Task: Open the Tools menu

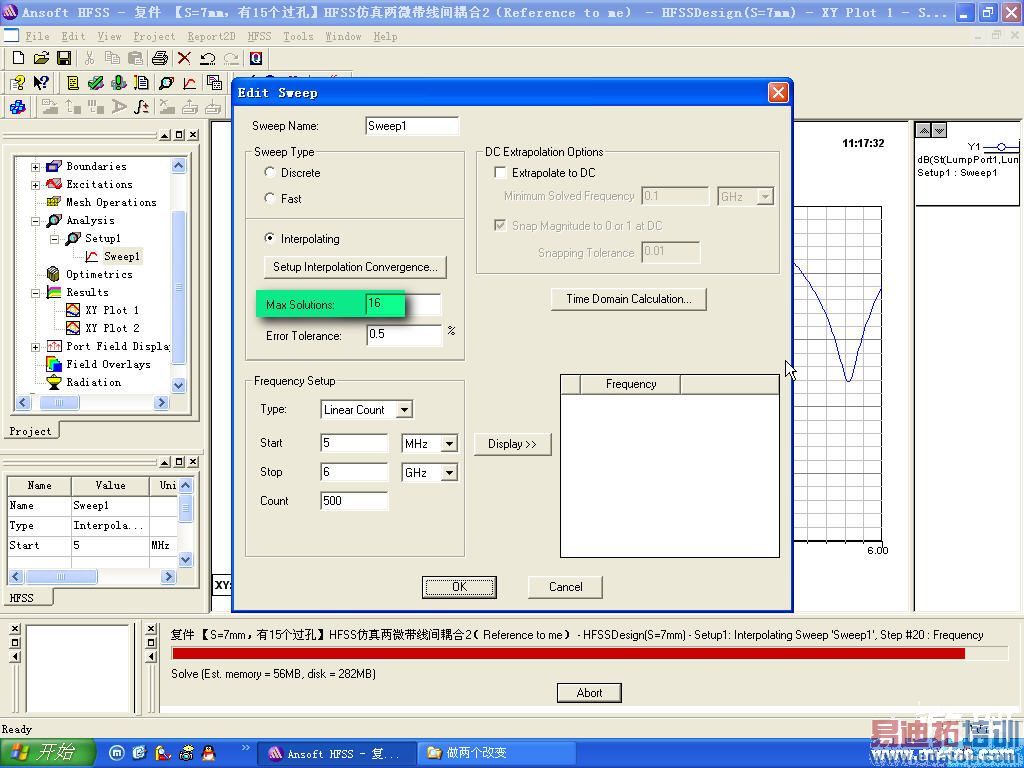Action: coord(298,37)
